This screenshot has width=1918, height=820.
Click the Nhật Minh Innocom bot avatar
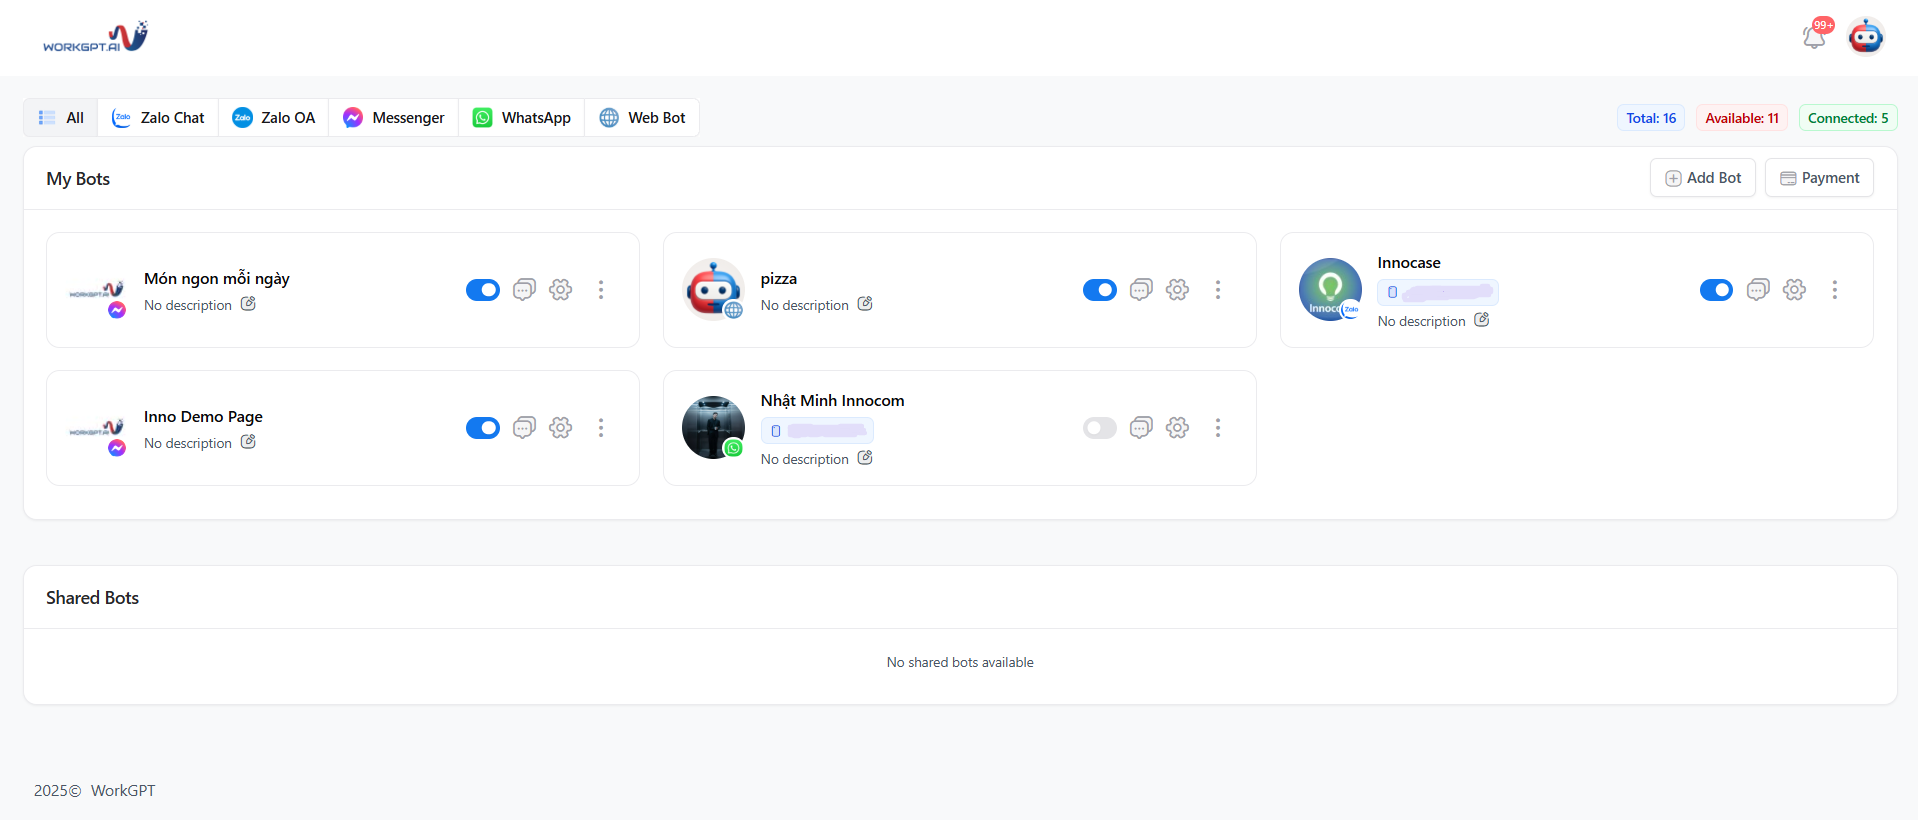click(713, 427)
